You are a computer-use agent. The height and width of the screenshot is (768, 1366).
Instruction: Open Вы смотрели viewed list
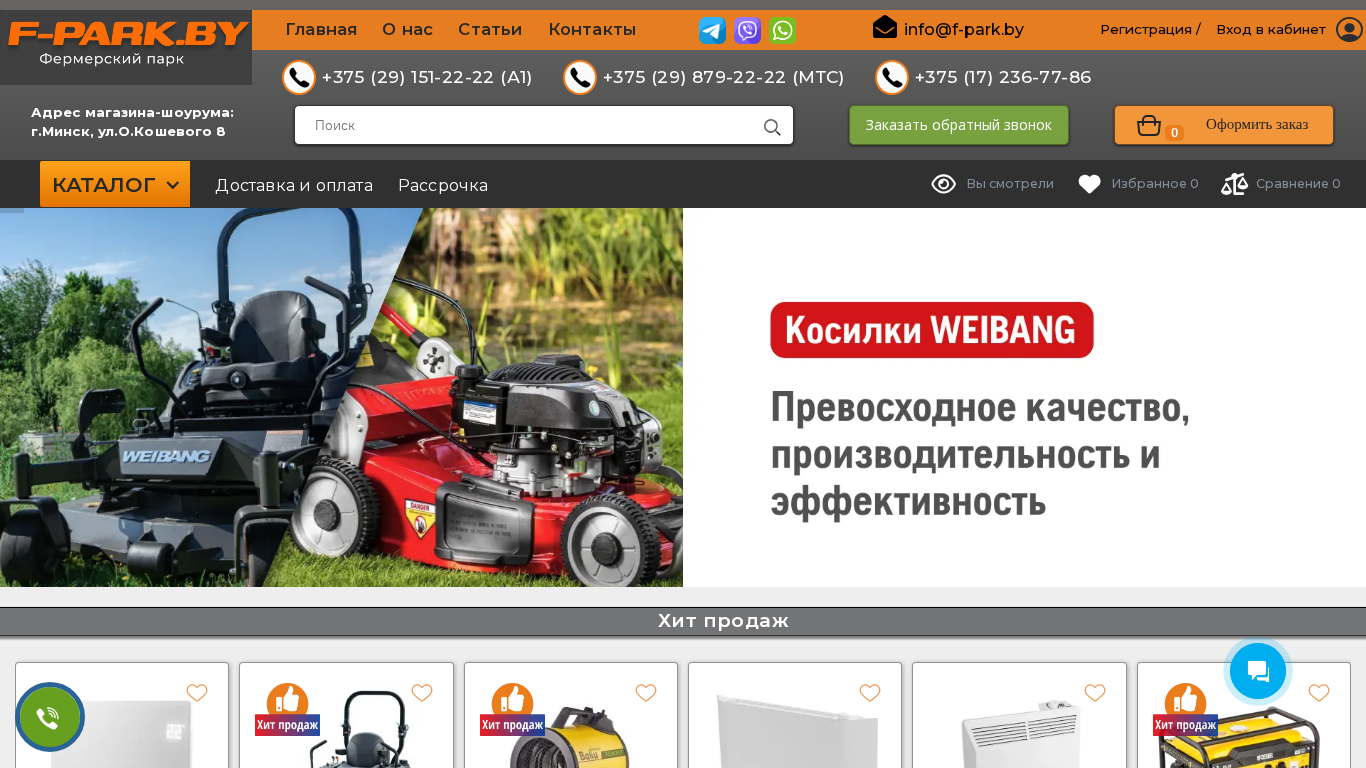1010,184
